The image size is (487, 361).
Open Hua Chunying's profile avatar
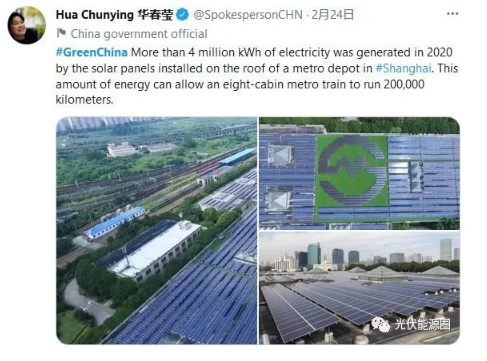(x=27, y=25)
